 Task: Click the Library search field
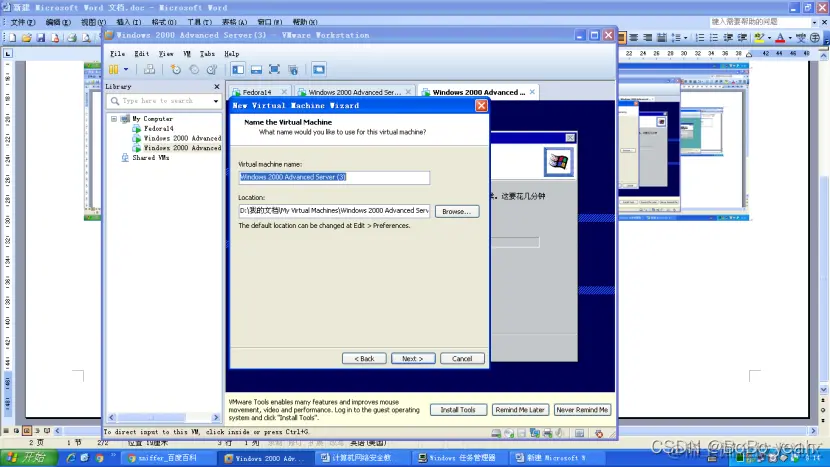point(166,101)
